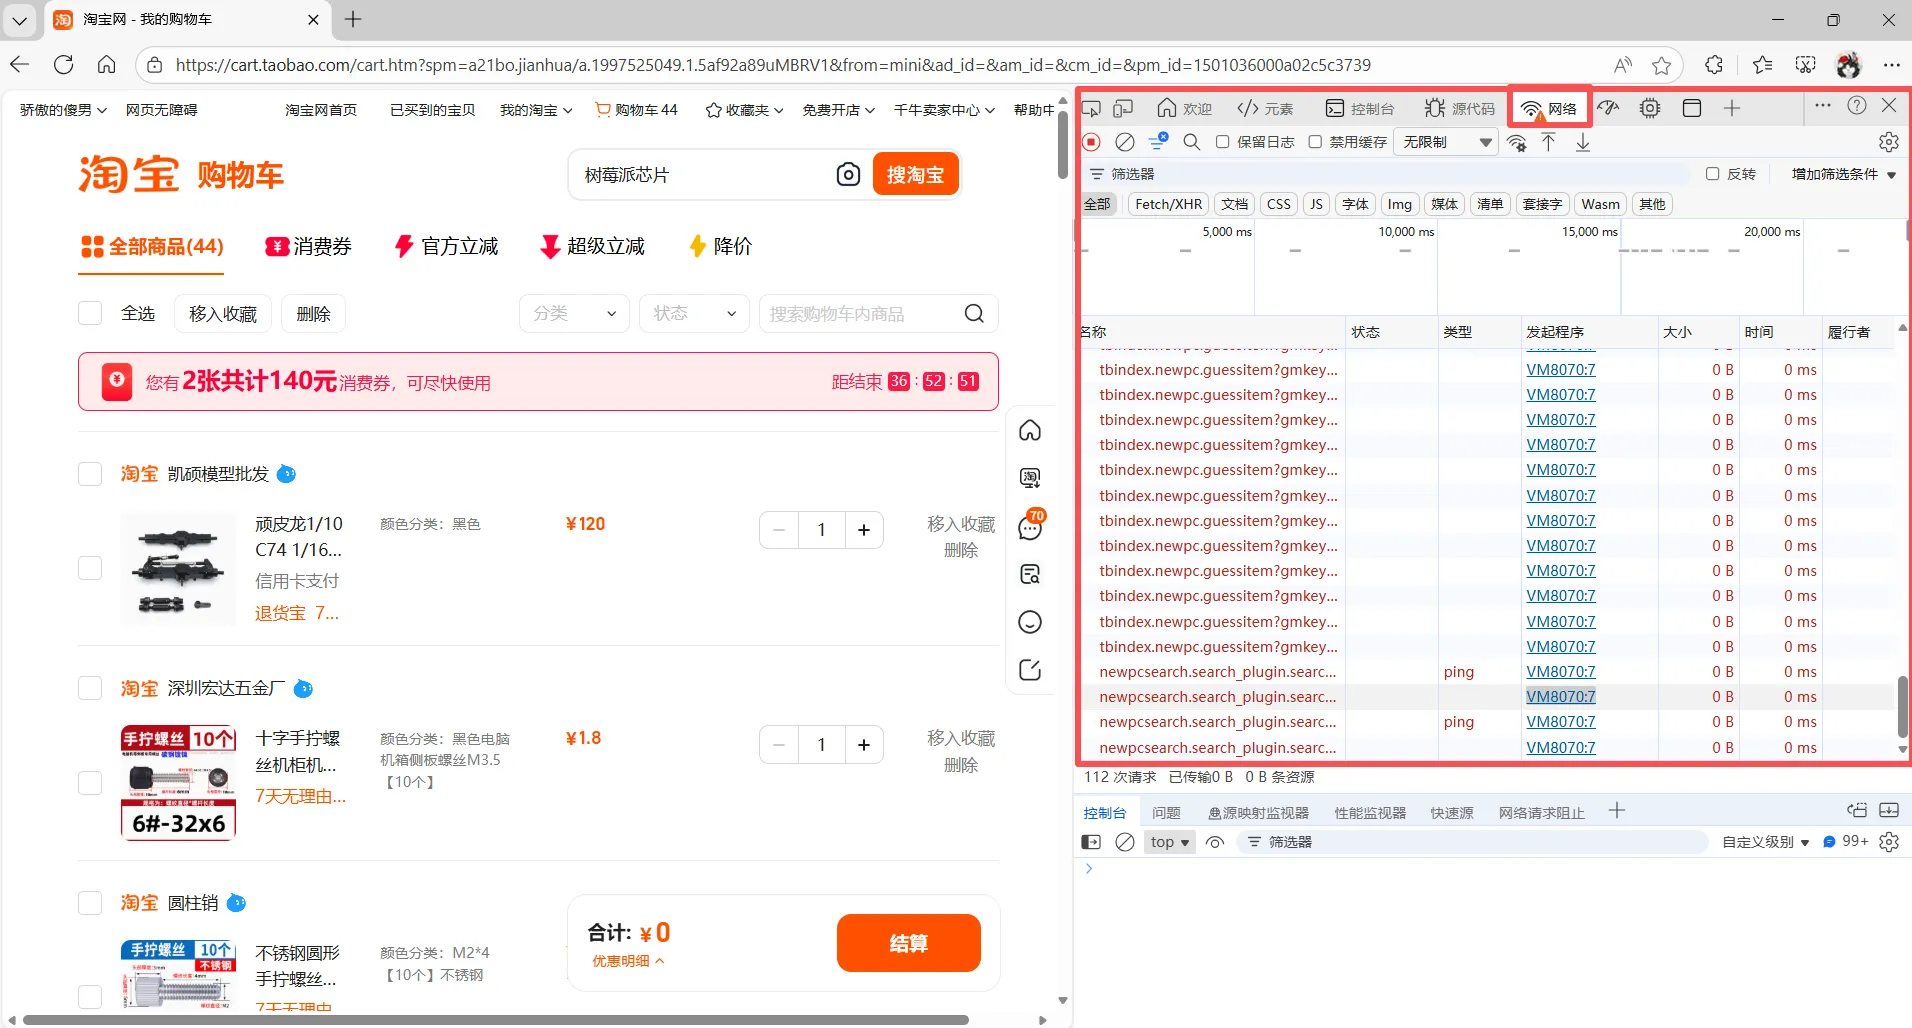Enable the 禁用缓存 checkbox
Image resolution: width=1912 pixels, height=1028 pixels.
click(1316, 142)
